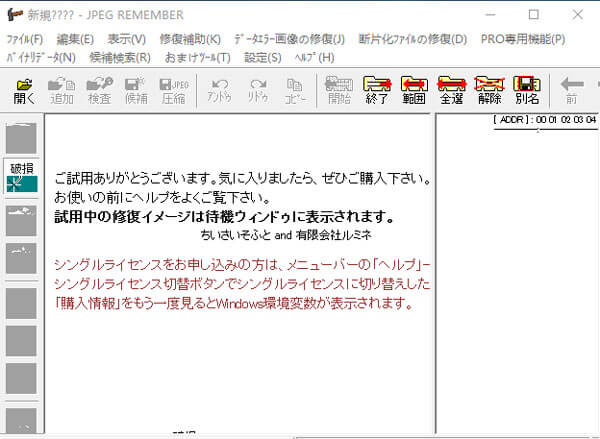Click the リドゥ (Redo) toolbar icon

click(x=258, y=91)
